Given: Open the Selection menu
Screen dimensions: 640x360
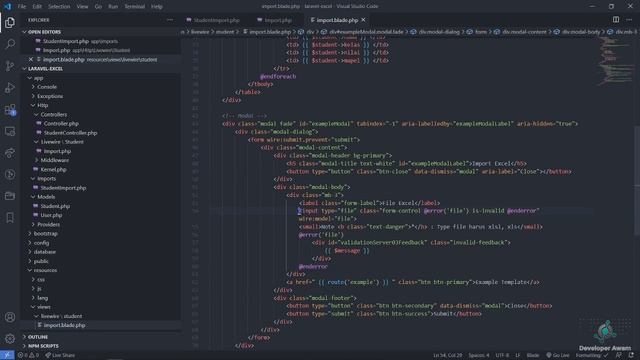Looking at the screenshot, I should pos(59,7).
